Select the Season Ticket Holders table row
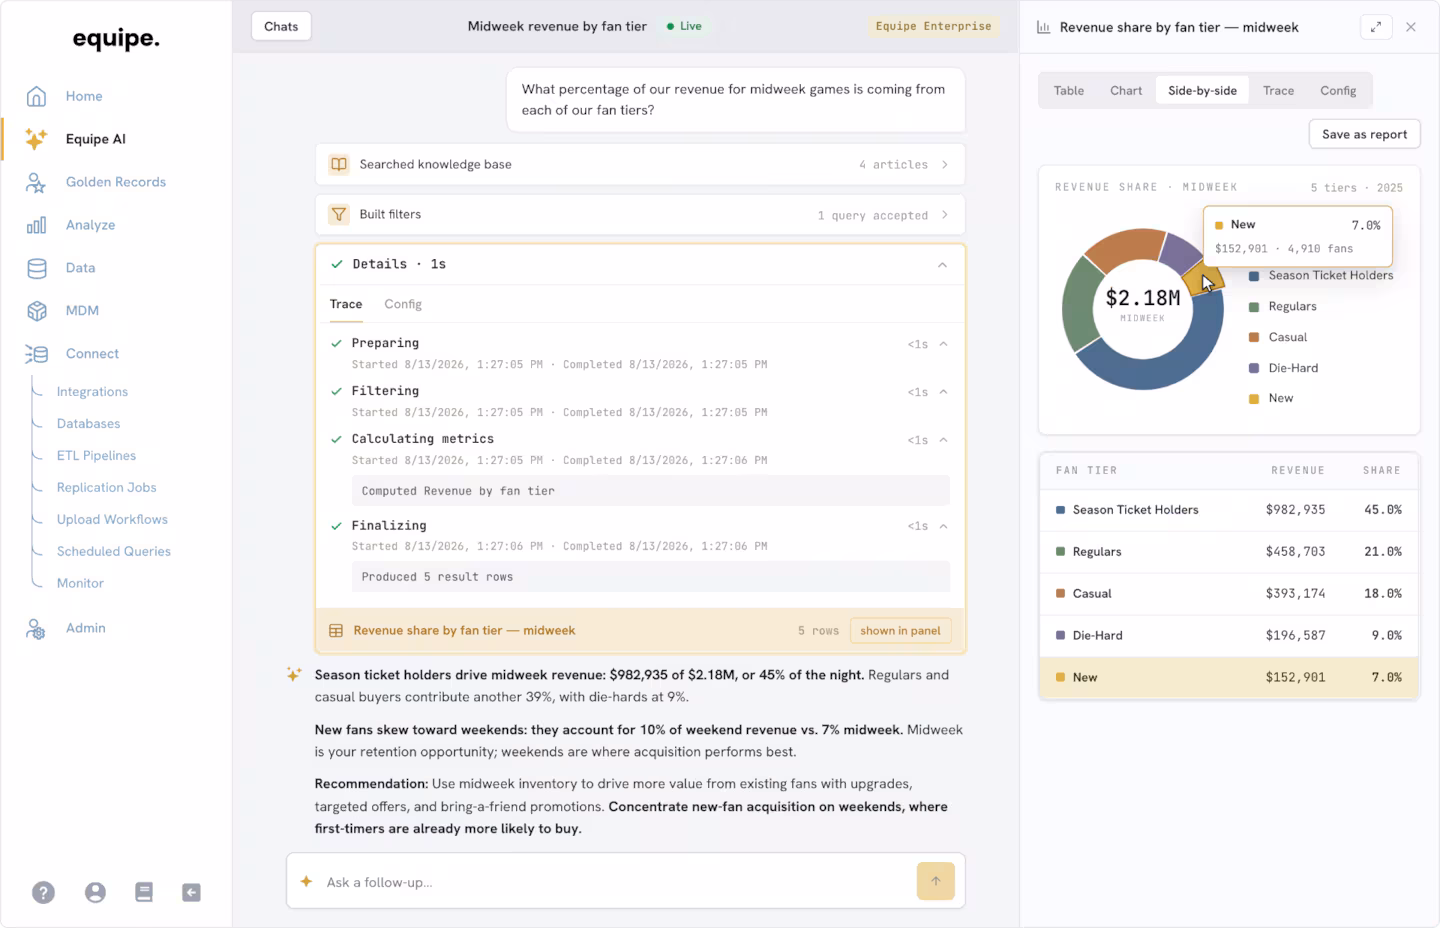Image resolution: width=1440 pixels, height=928 pixels. point(1229,510)
